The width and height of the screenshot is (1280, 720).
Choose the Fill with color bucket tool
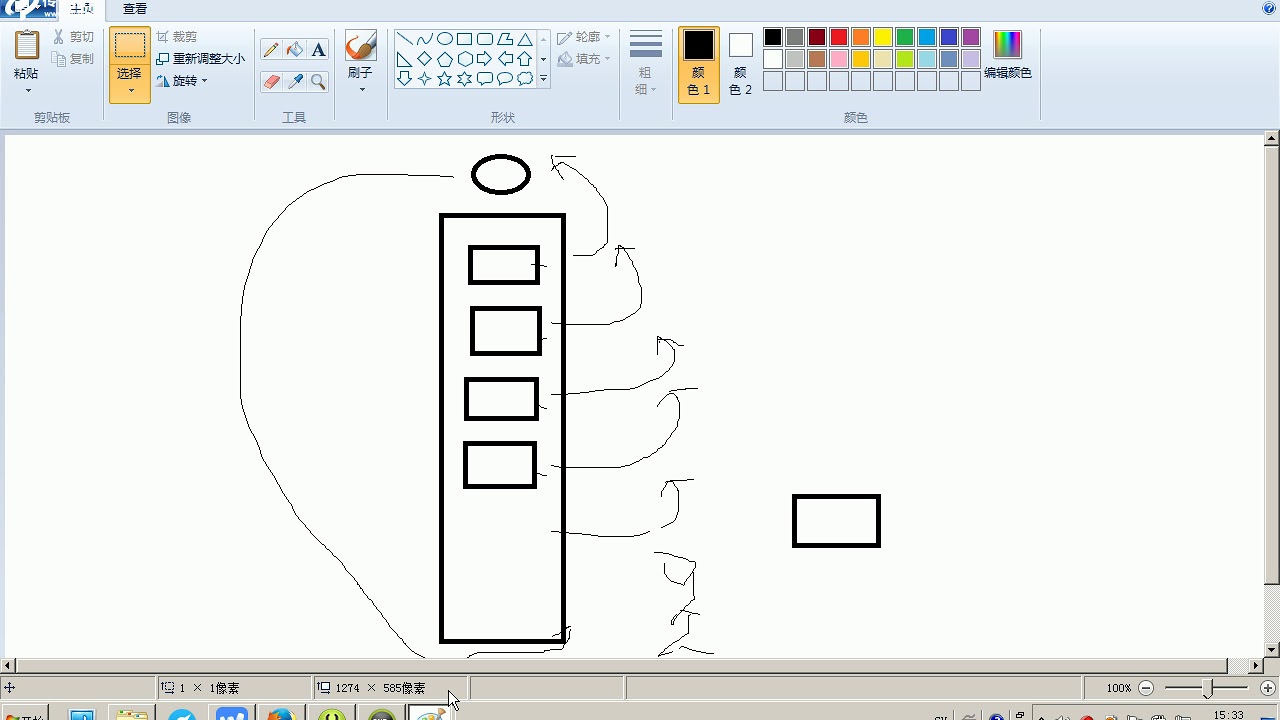click(295, 50)
